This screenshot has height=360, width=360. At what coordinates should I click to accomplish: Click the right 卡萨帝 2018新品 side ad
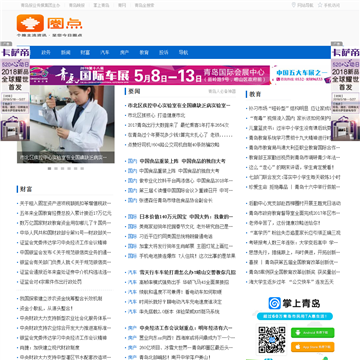345,94
